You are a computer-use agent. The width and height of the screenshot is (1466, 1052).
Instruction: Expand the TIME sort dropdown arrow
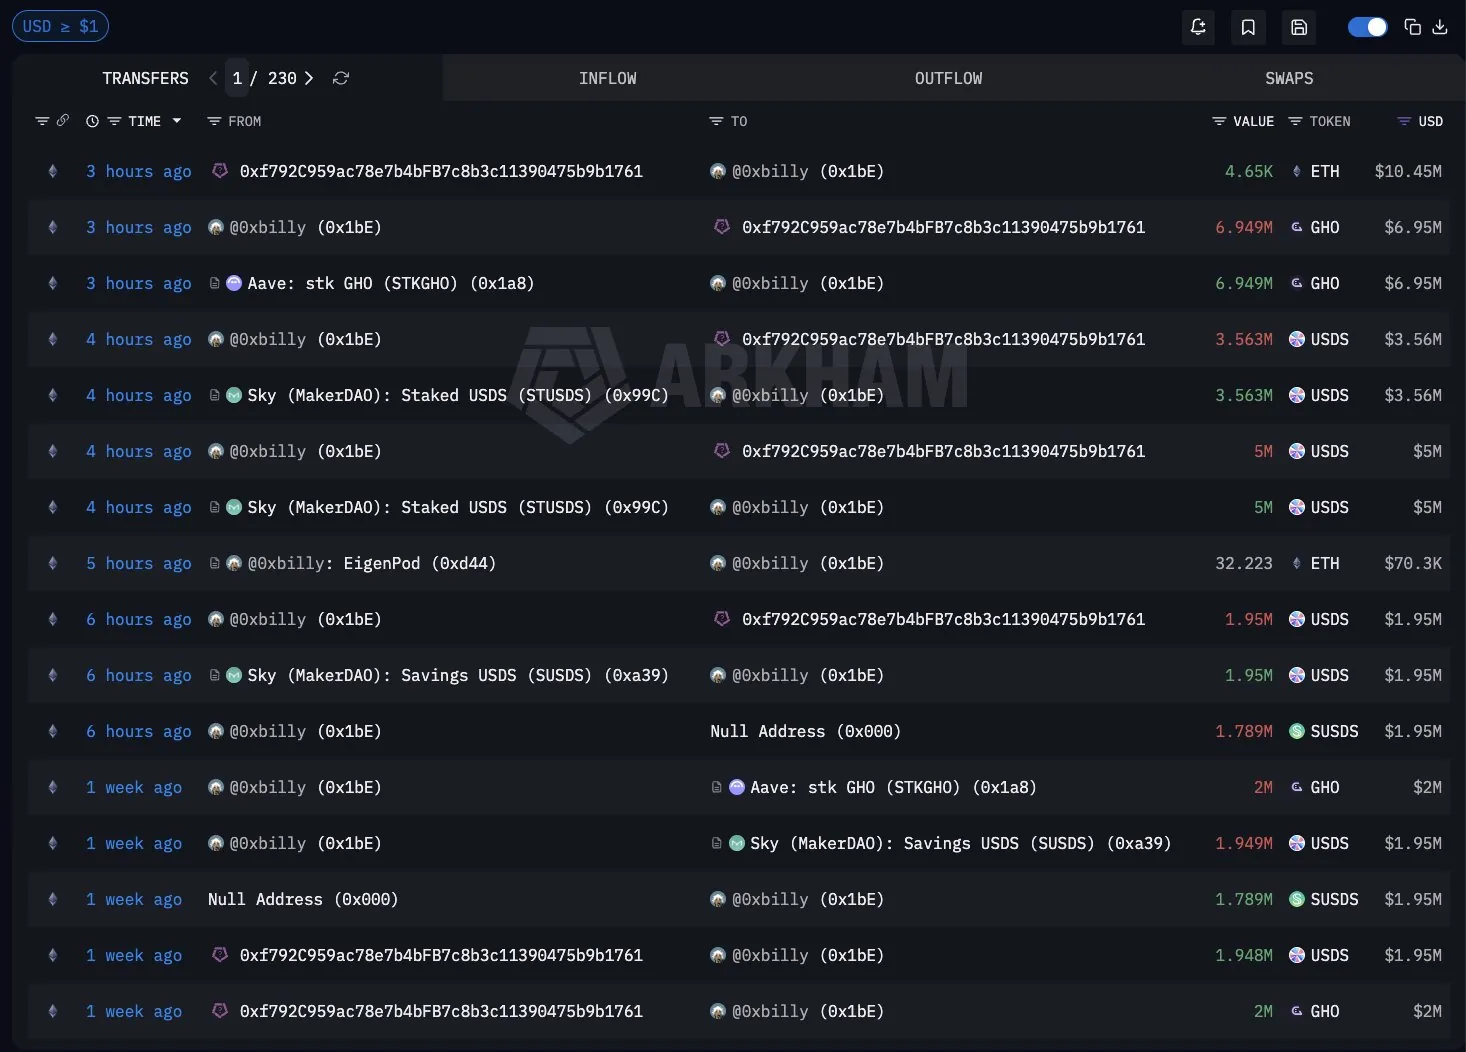pos(177,121)
